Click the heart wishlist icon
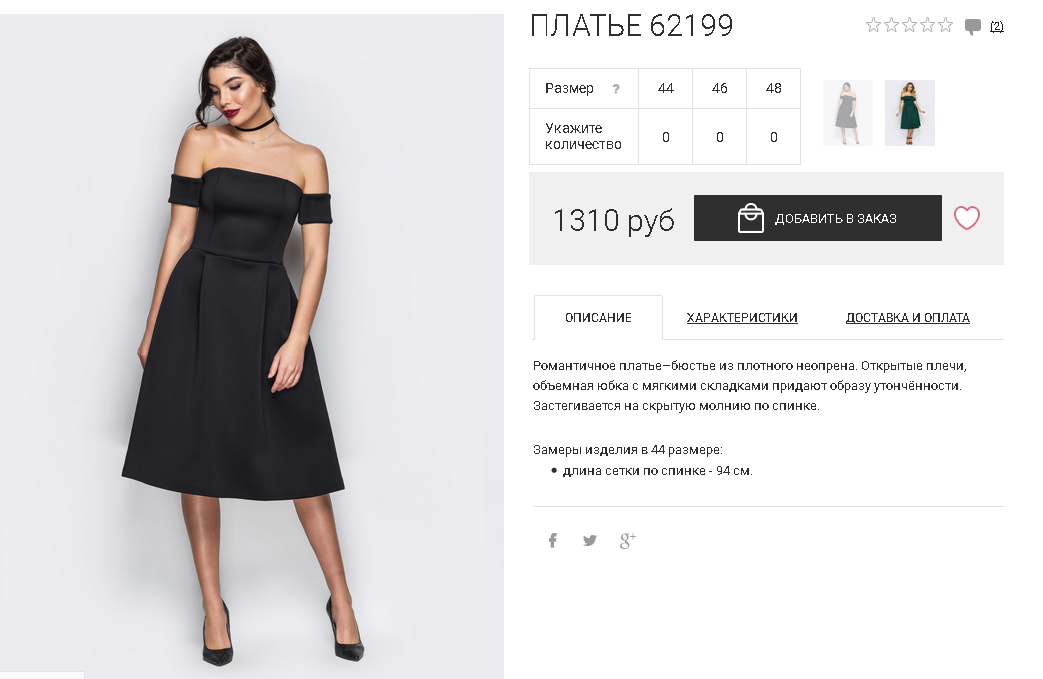The height and width of the screenshot is (679, 1043). (x=966, y=218)
